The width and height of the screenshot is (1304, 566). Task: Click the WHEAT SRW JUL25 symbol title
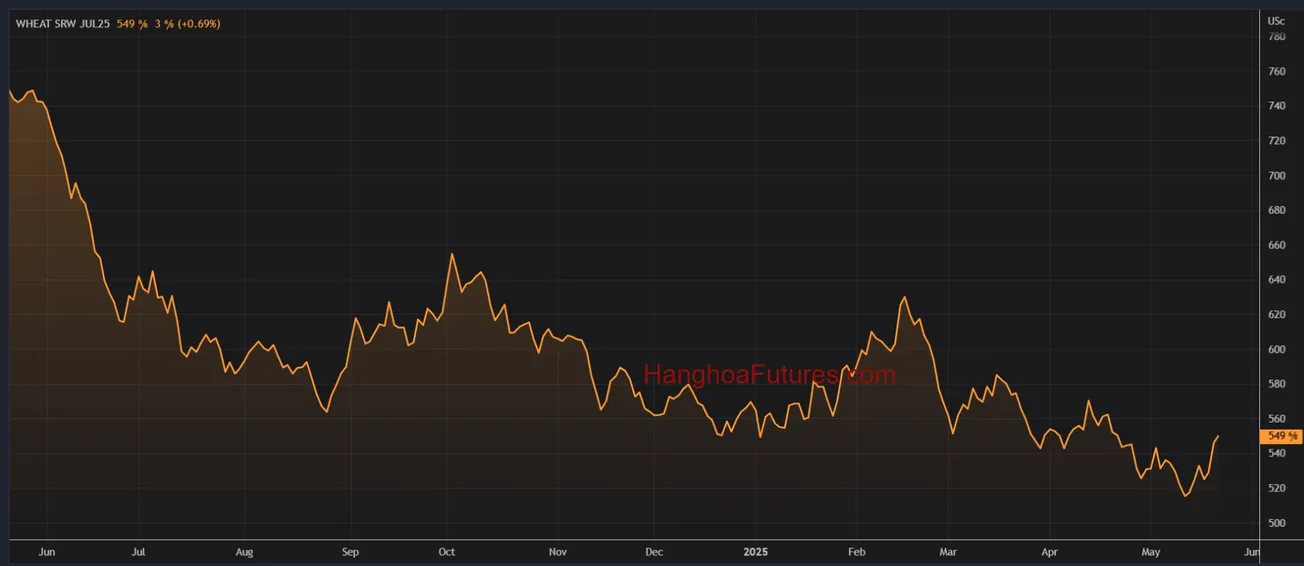[61, 23]
